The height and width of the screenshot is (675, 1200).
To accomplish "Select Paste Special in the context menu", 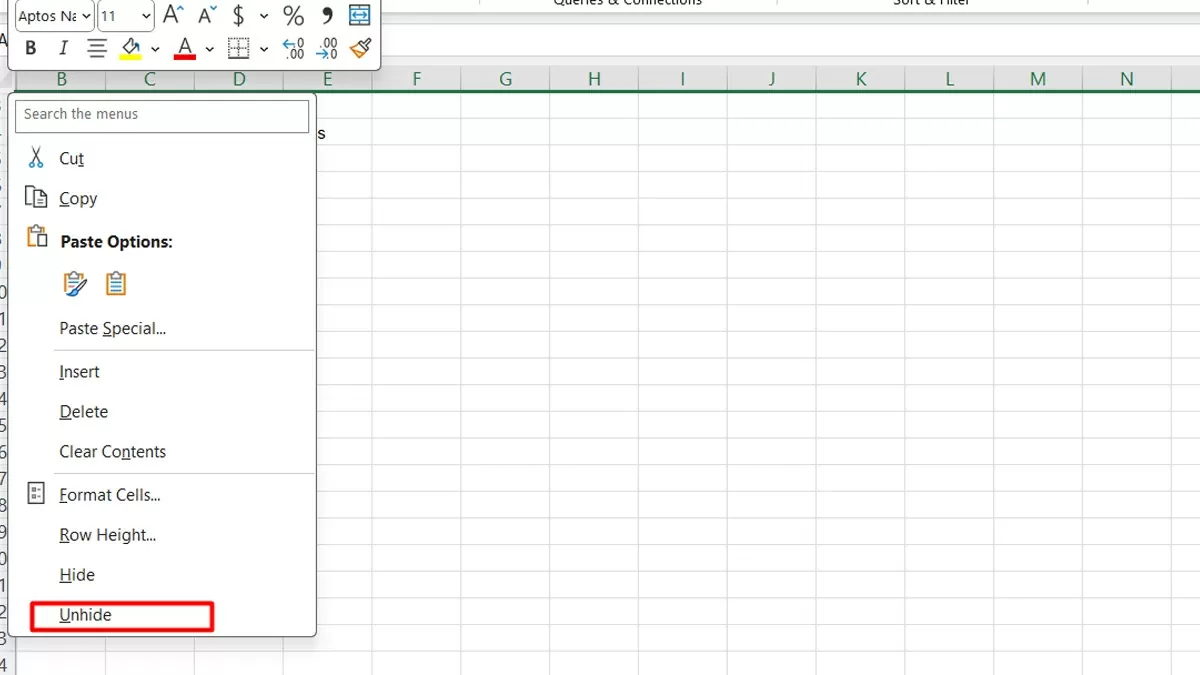I will (x=115, y=328).
